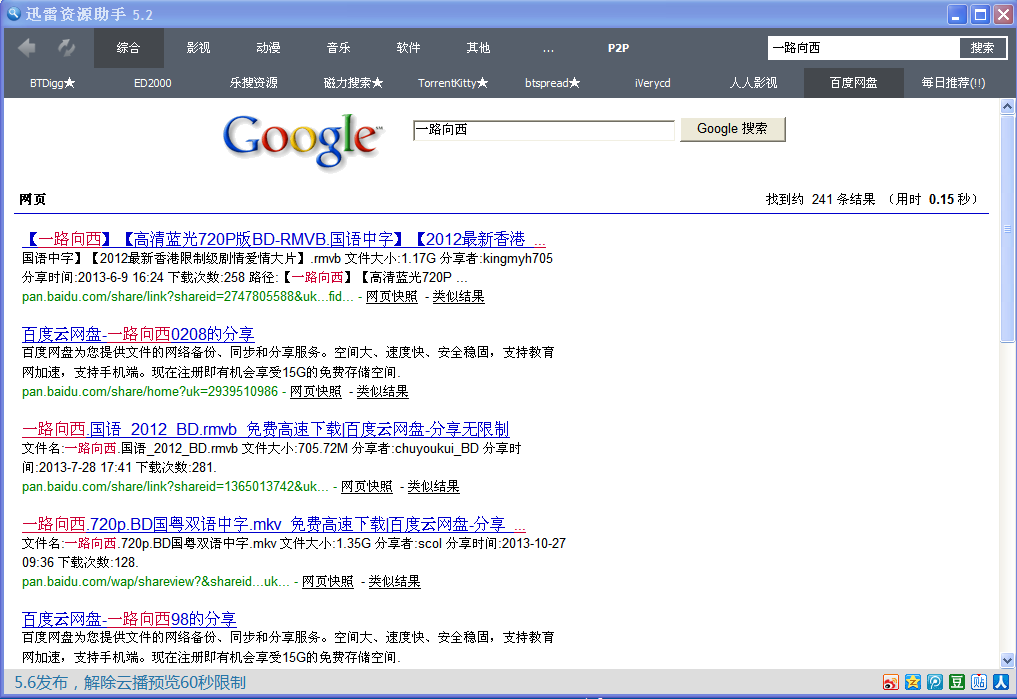Select ED2000 search source
The image size is (1017, 699).
click(x=152, y=83)
